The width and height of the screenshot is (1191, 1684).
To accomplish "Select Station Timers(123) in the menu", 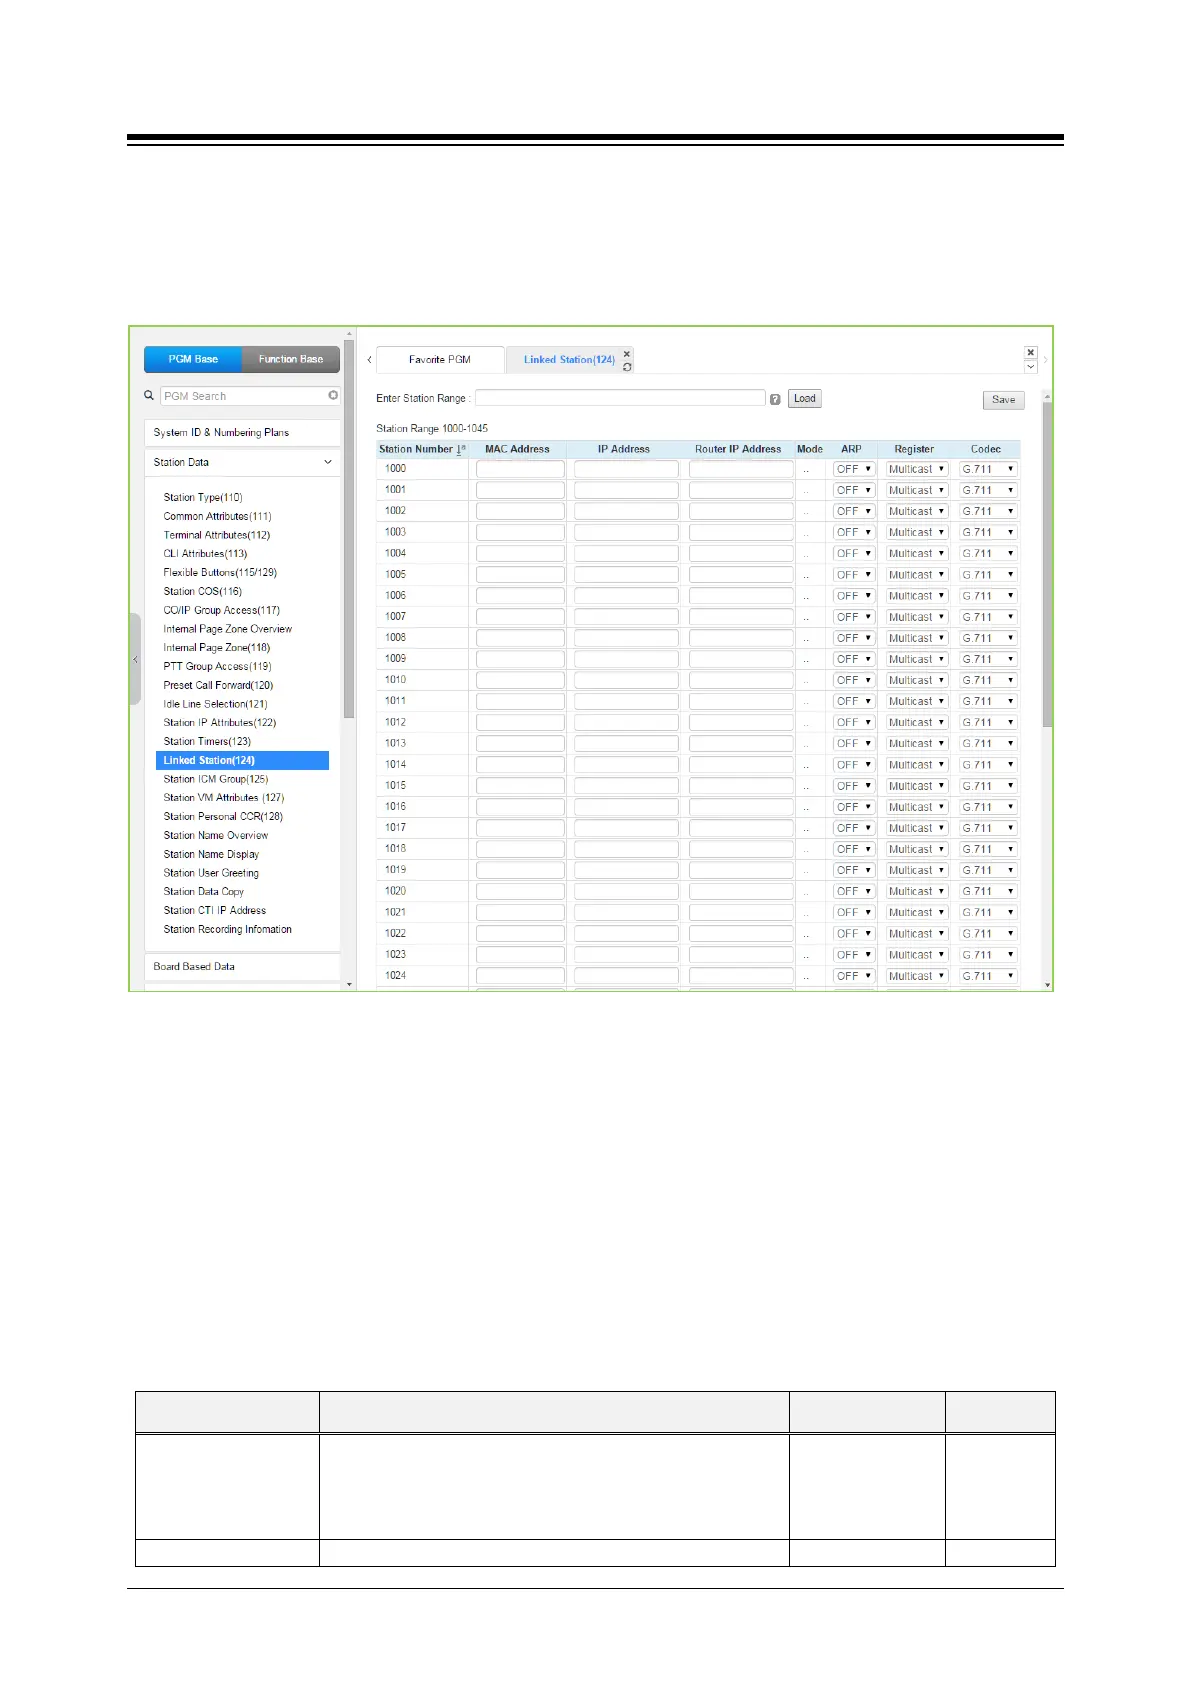I will (207, 741).
